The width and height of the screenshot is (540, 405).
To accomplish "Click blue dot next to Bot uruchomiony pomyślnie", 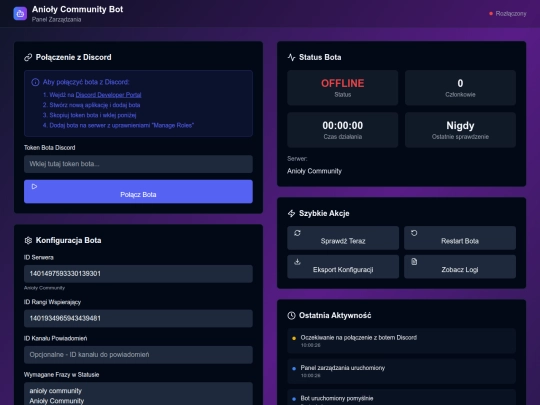I will click(294, 399).
